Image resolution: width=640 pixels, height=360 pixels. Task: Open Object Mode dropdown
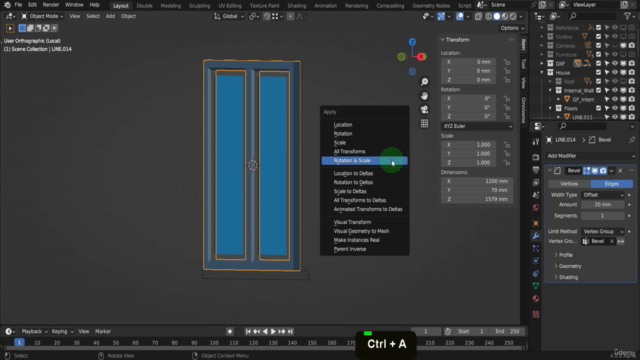pyautogui.click(x=42, y=16)
